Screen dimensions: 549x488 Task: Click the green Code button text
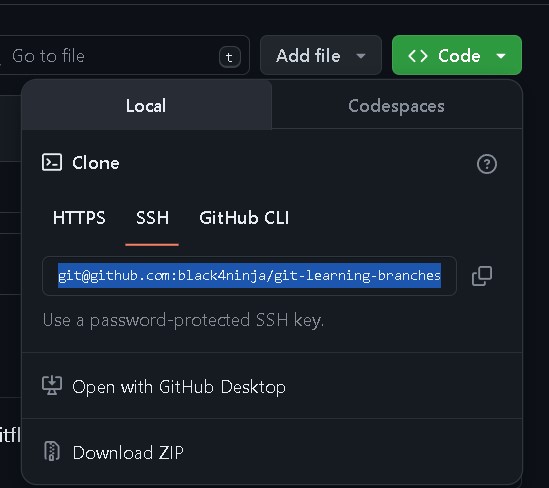click(459, 56)
